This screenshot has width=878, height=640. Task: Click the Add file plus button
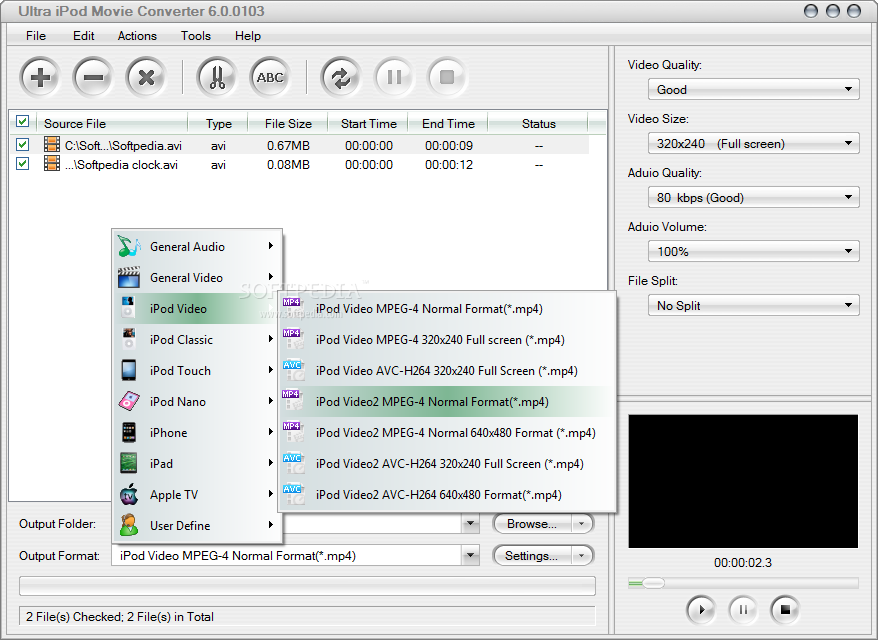[40, 77]
